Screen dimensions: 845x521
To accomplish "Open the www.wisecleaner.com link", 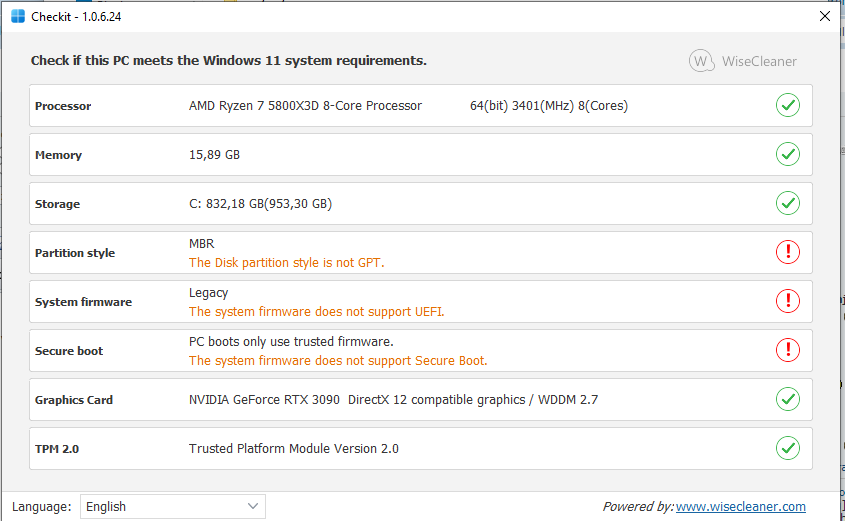I will pos(740,507).
